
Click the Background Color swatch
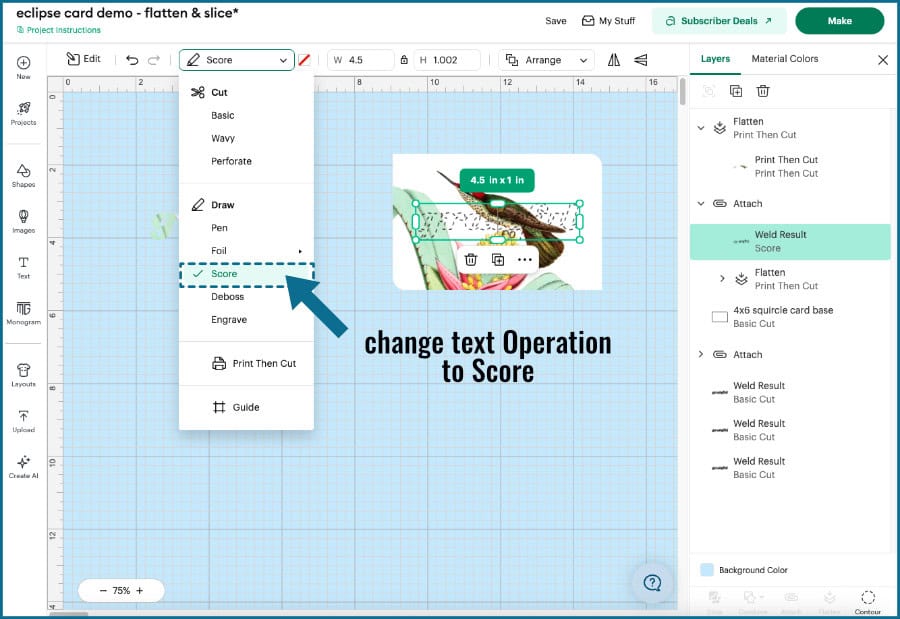[x=707, y=570]
